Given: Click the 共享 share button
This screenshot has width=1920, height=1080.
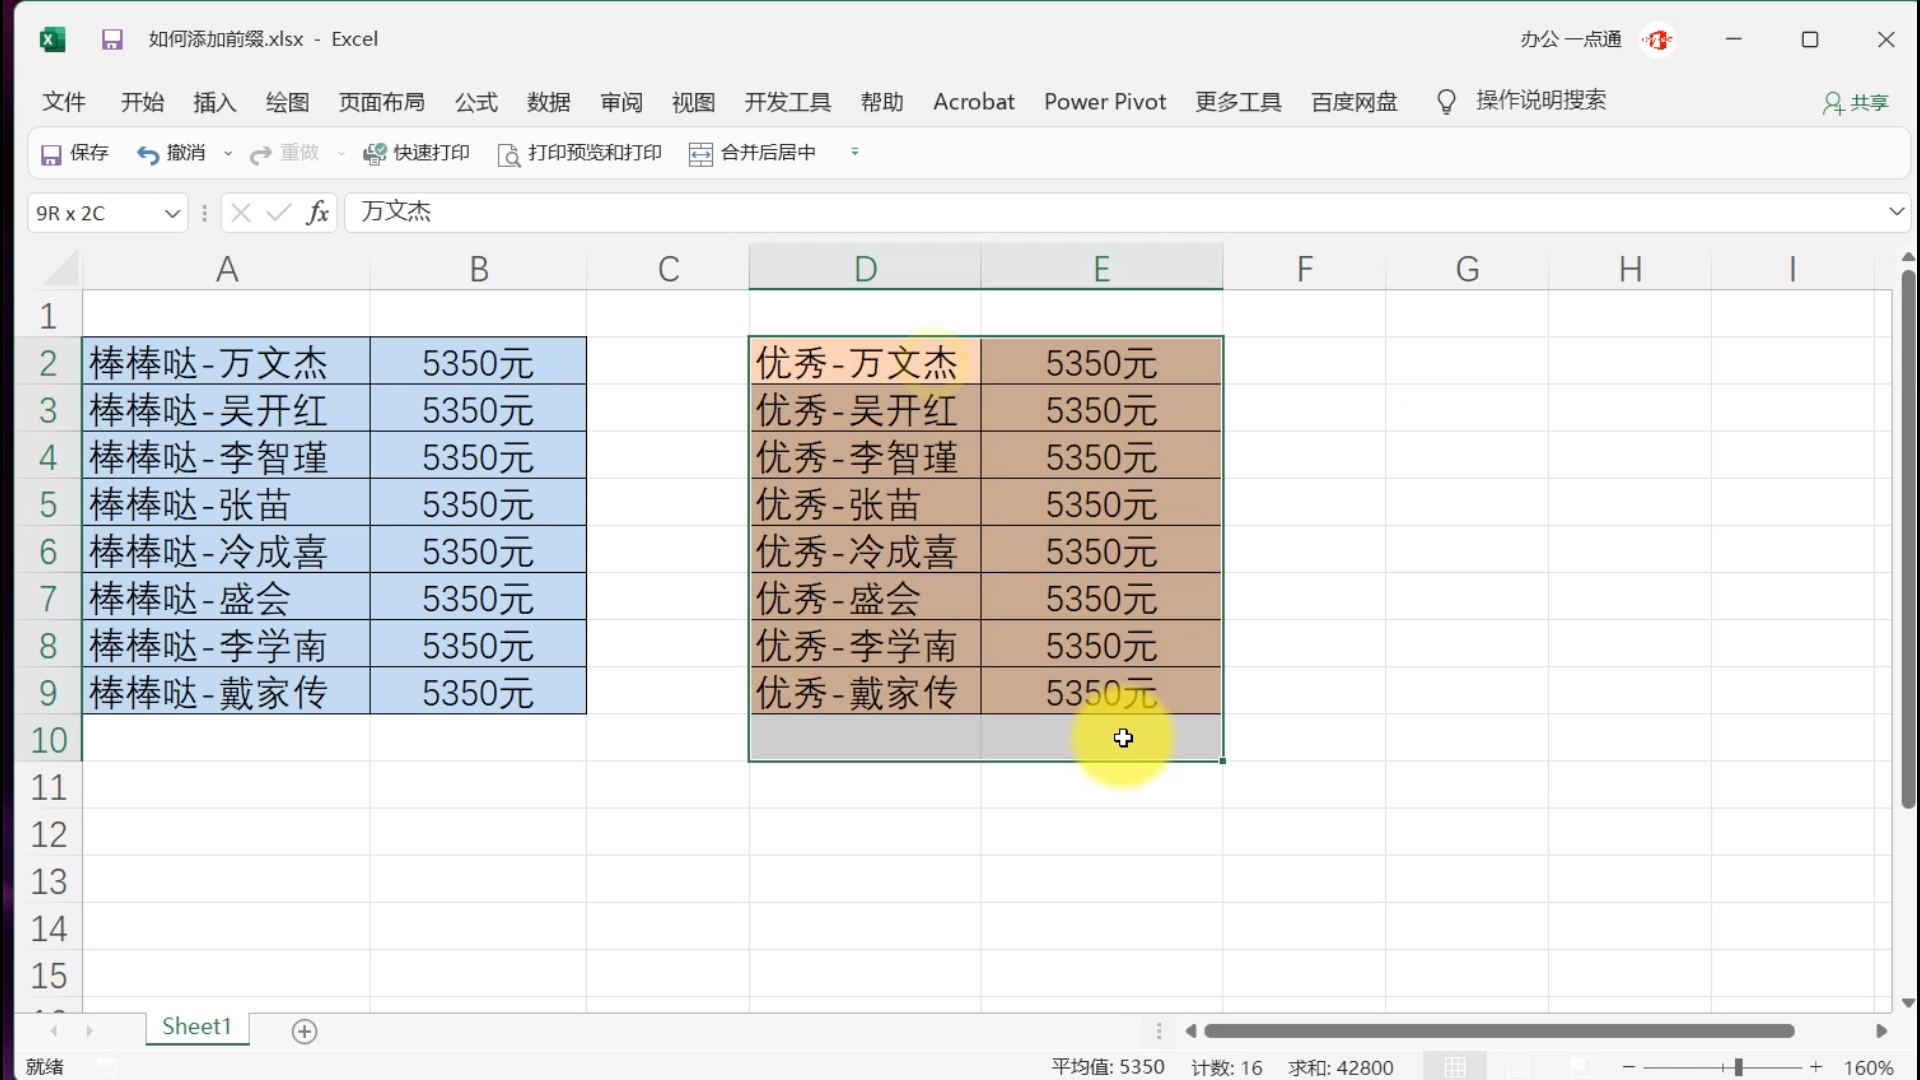Looking at the screenshot, I should click(1856, 103).
